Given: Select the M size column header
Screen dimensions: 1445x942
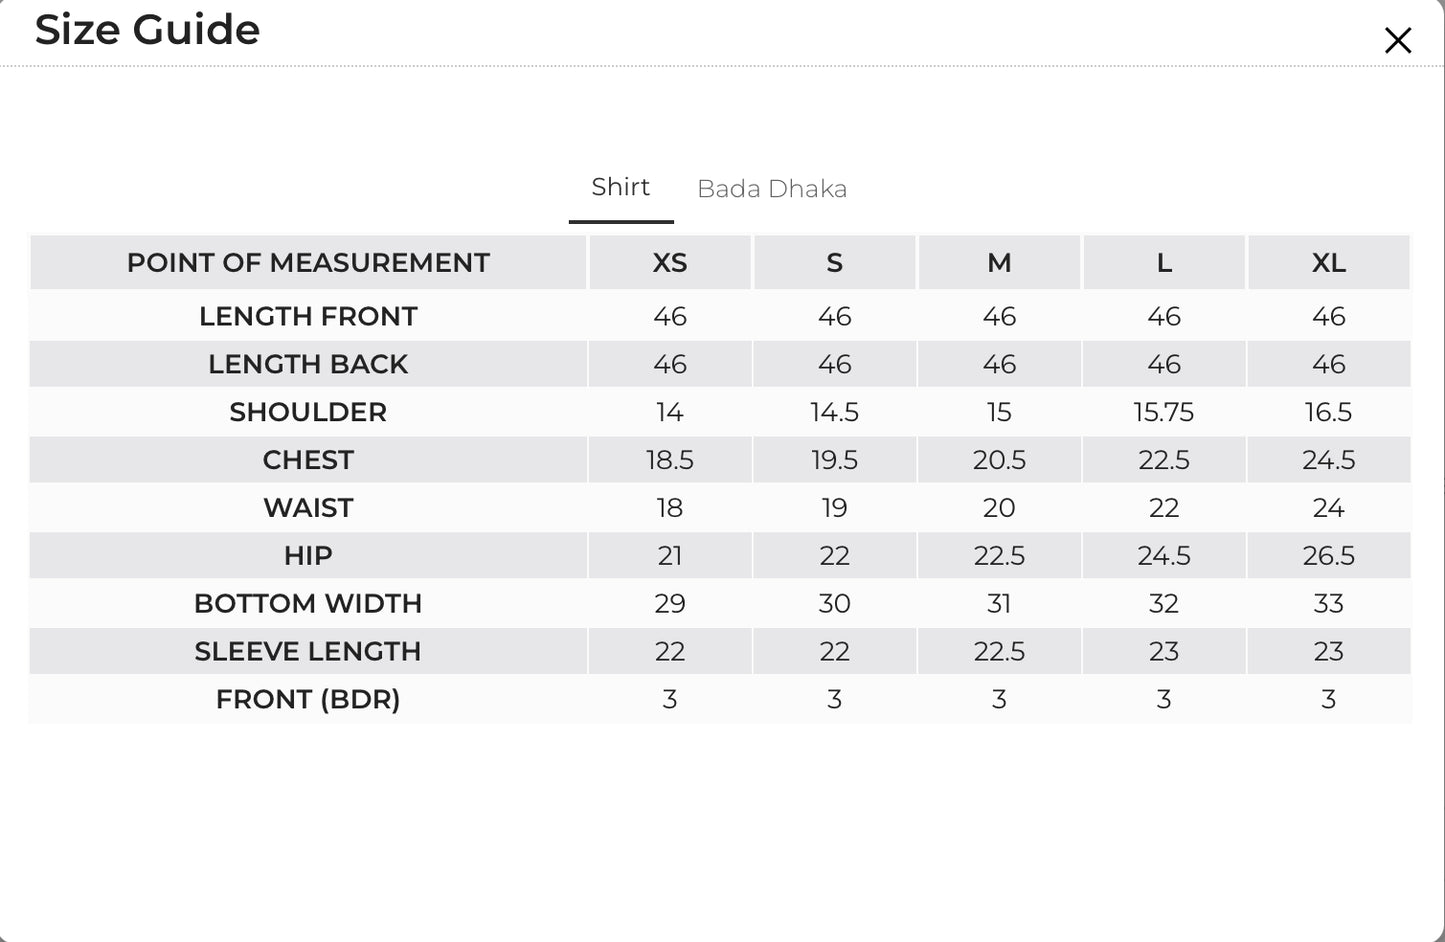Looking at the screenshot, I should click(x=999, y=263).
